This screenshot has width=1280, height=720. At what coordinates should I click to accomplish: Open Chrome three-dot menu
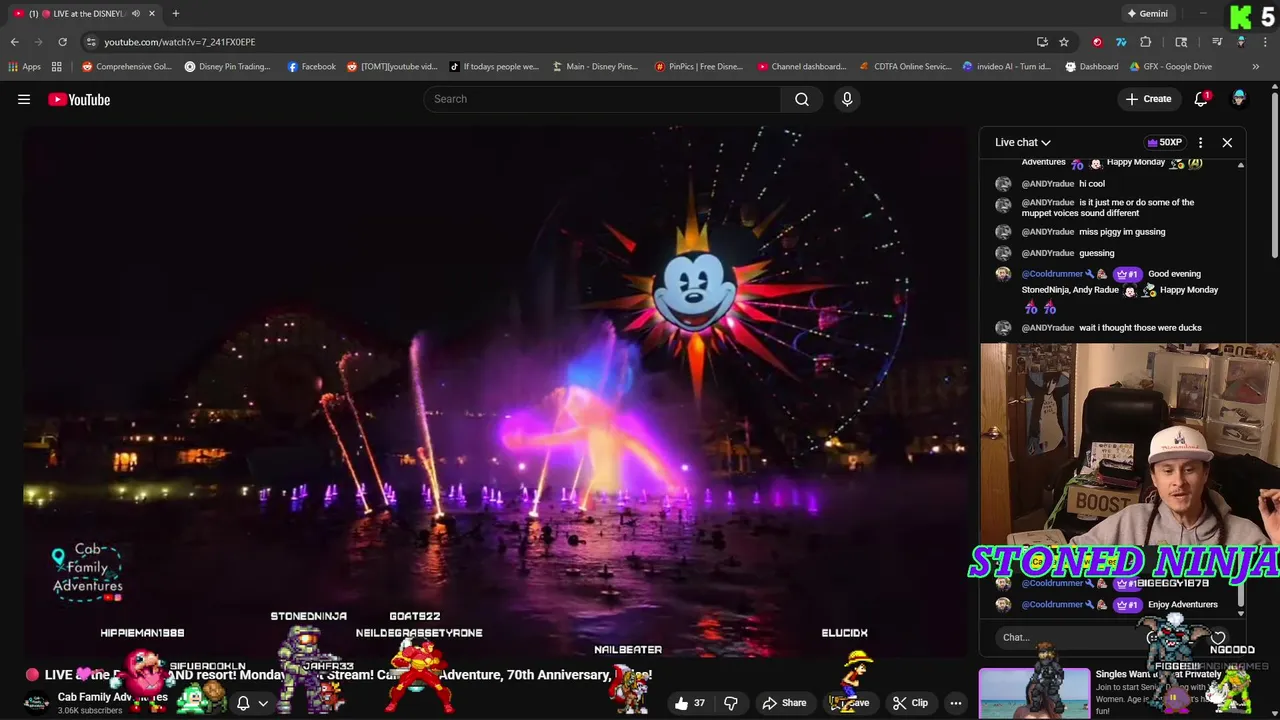[x=1264, y=42]
